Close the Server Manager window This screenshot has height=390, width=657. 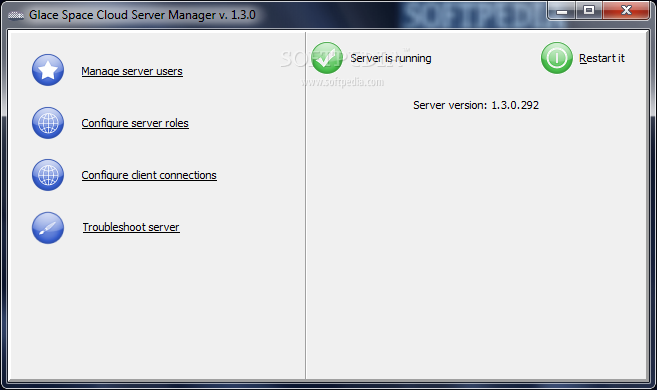(x=626, y=10)
